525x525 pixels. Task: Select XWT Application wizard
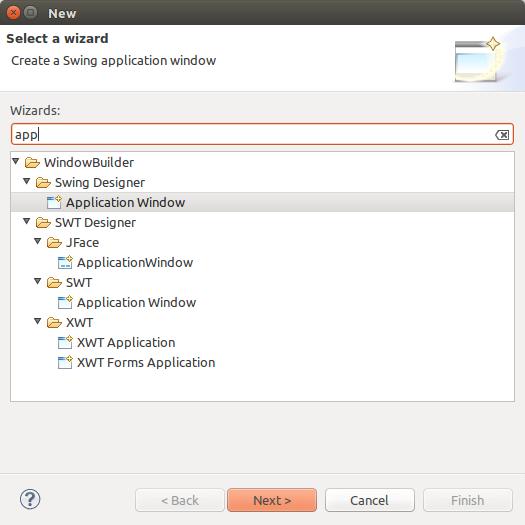[x=126, y=343]
